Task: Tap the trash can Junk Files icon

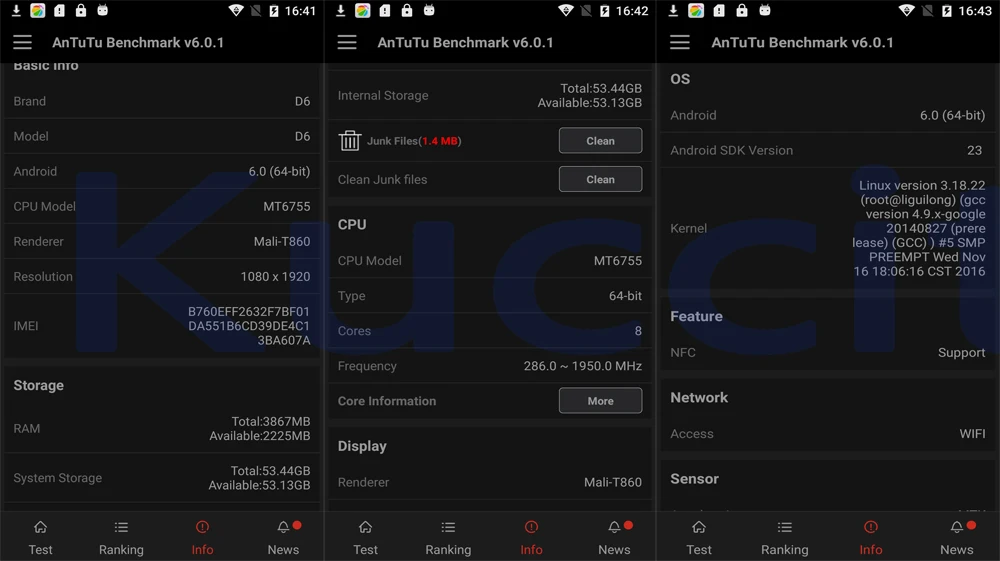Action: tap(349, 140)
